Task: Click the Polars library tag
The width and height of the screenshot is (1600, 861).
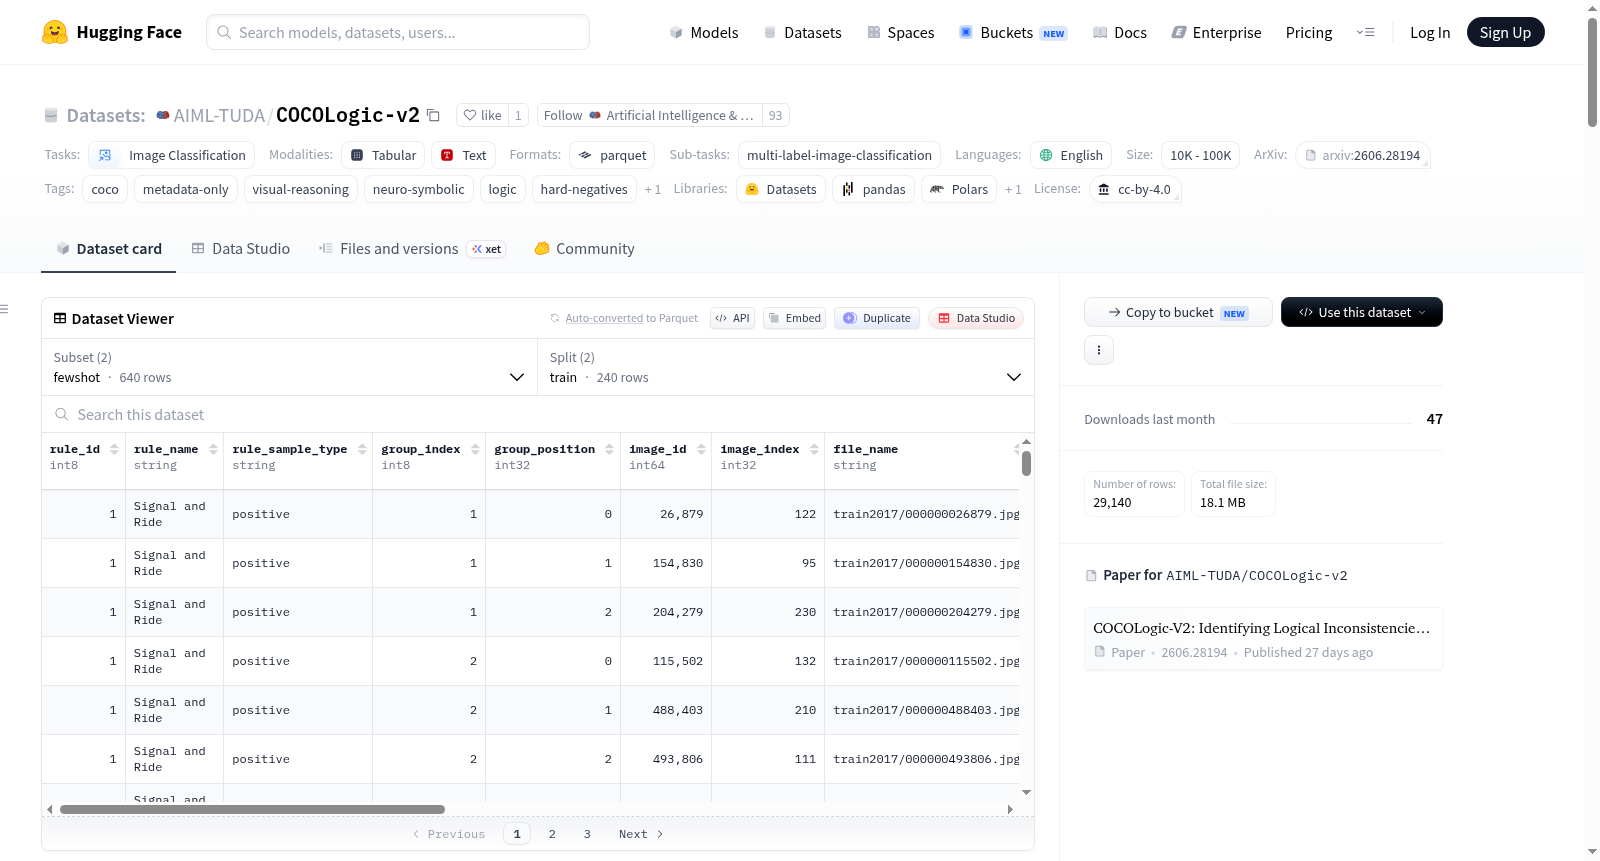Action: tap(958, 189)
